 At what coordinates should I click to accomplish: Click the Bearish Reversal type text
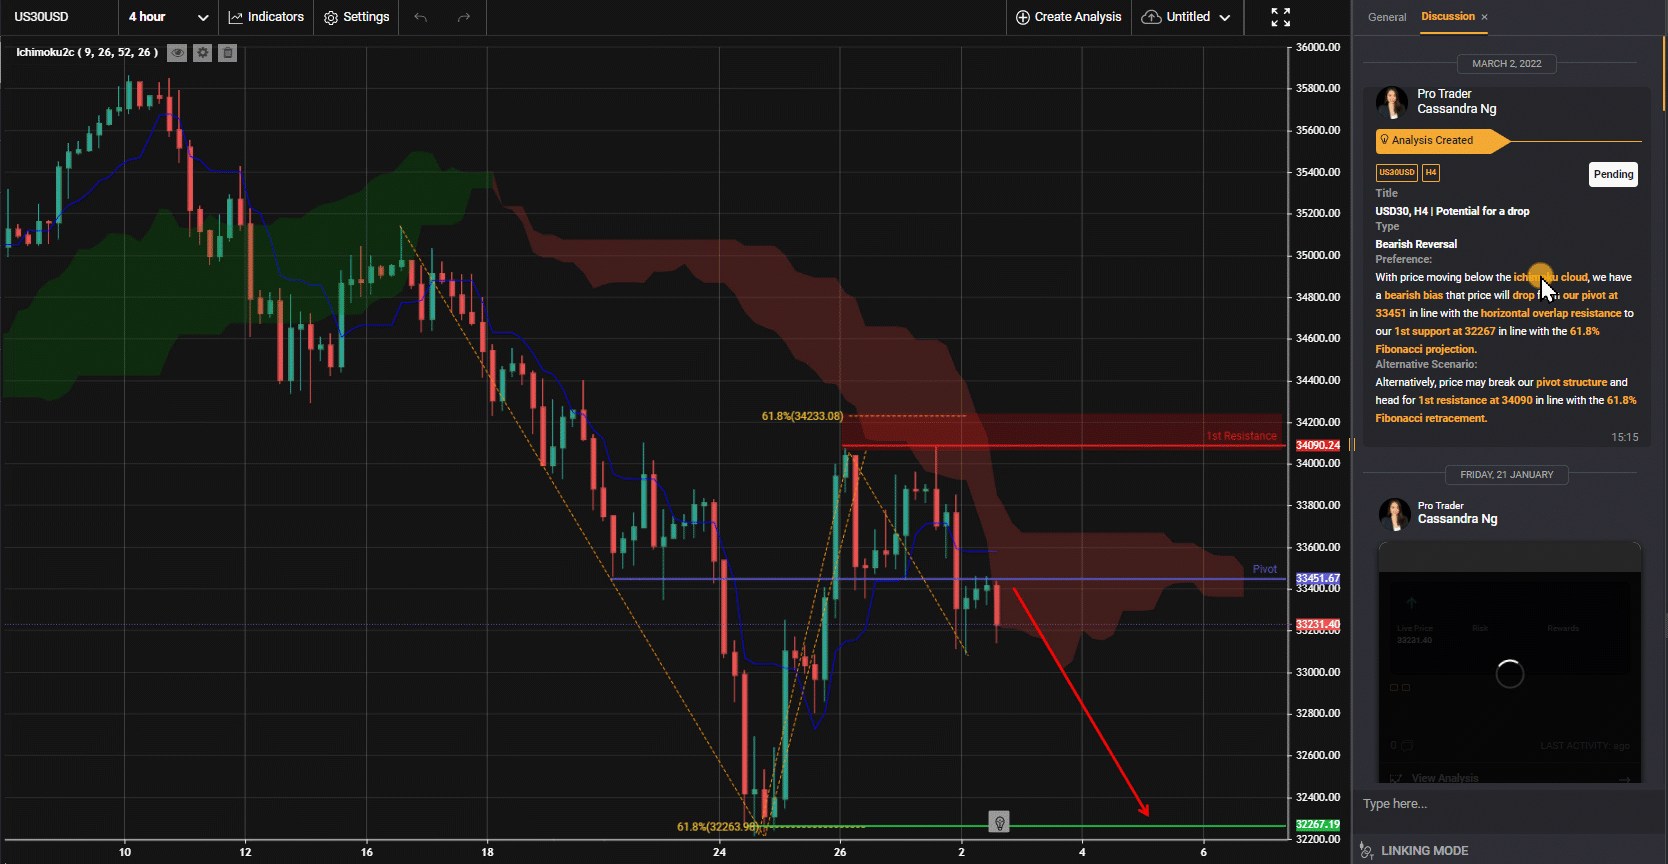tap(1416, 244)
